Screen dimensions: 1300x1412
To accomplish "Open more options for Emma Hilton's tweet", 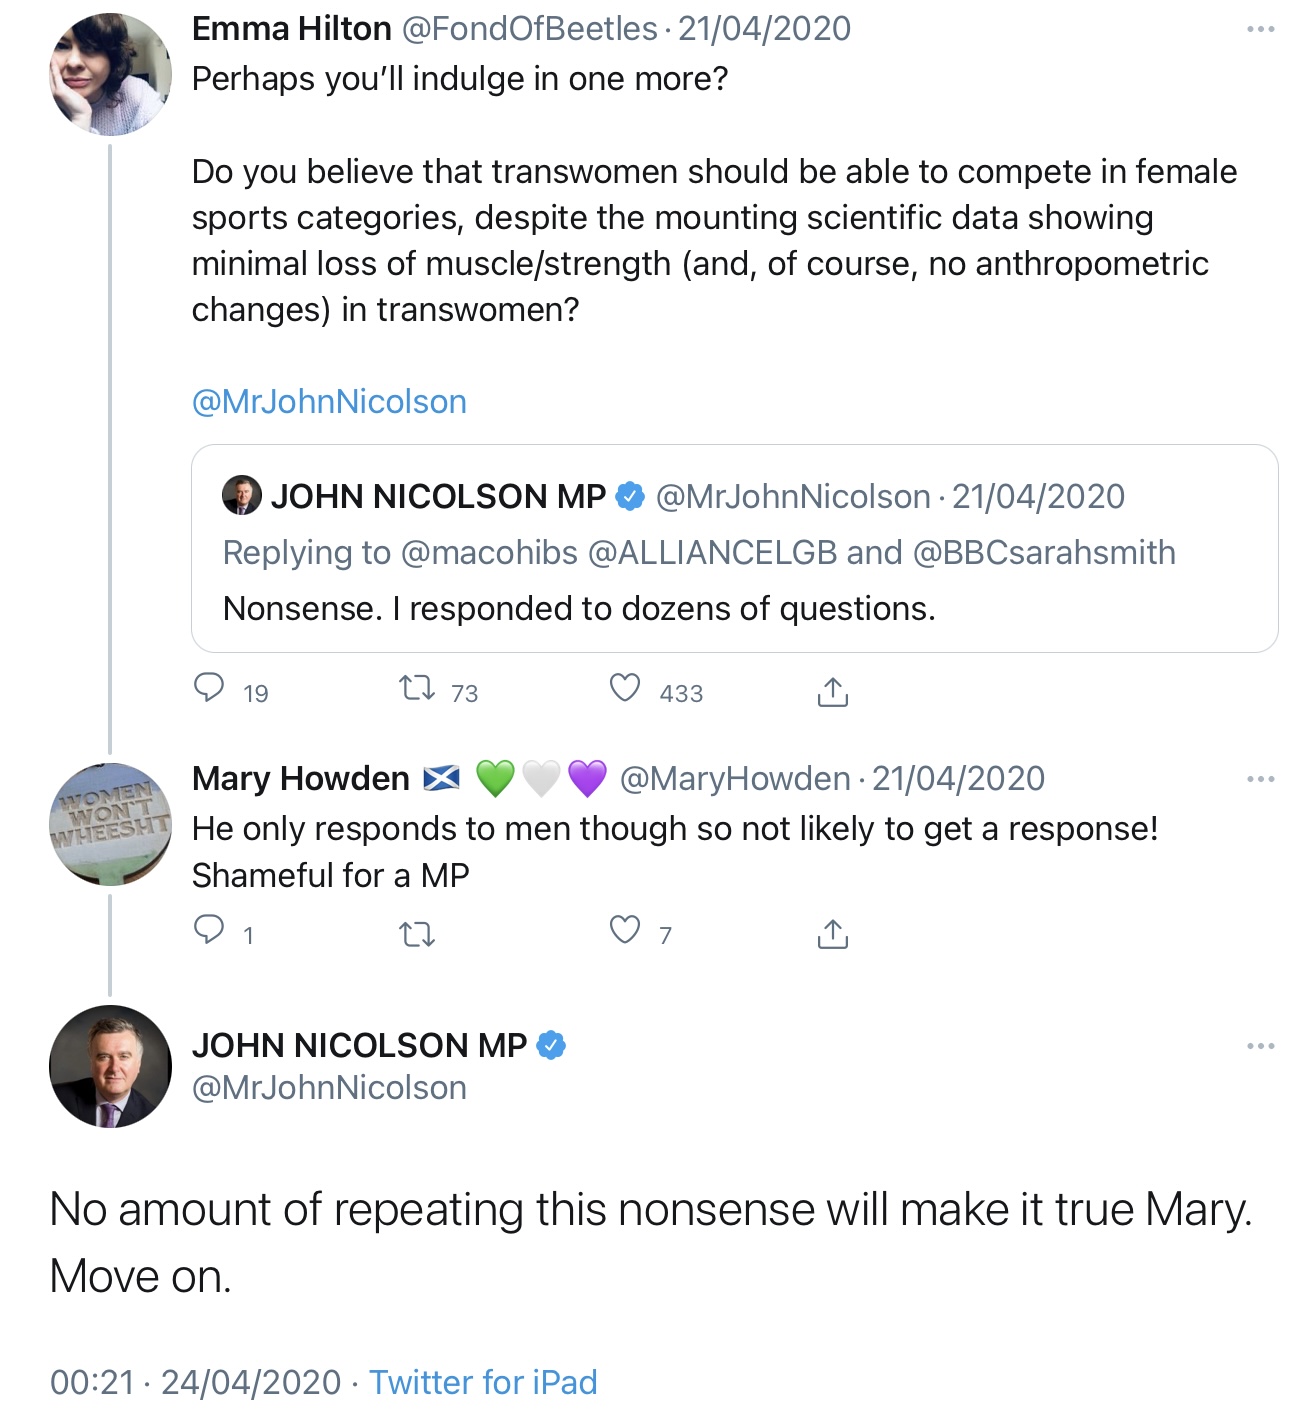I will tap(1260, 29).
